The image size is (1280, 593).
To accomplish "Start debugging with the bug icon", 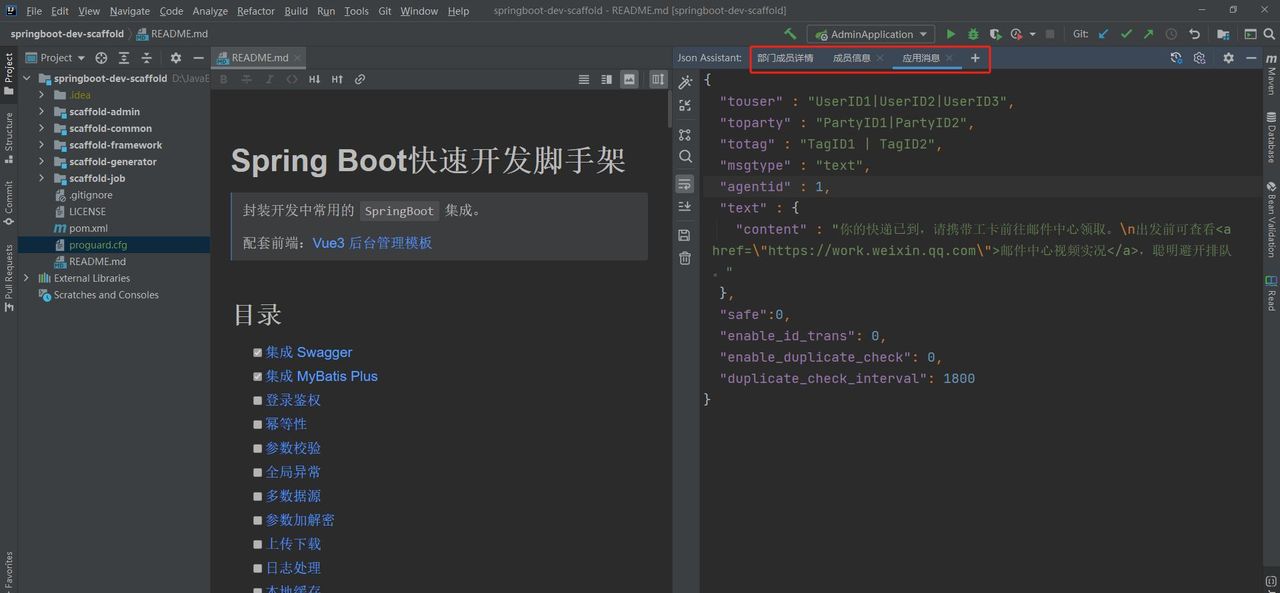I will (x=971, y=33).
